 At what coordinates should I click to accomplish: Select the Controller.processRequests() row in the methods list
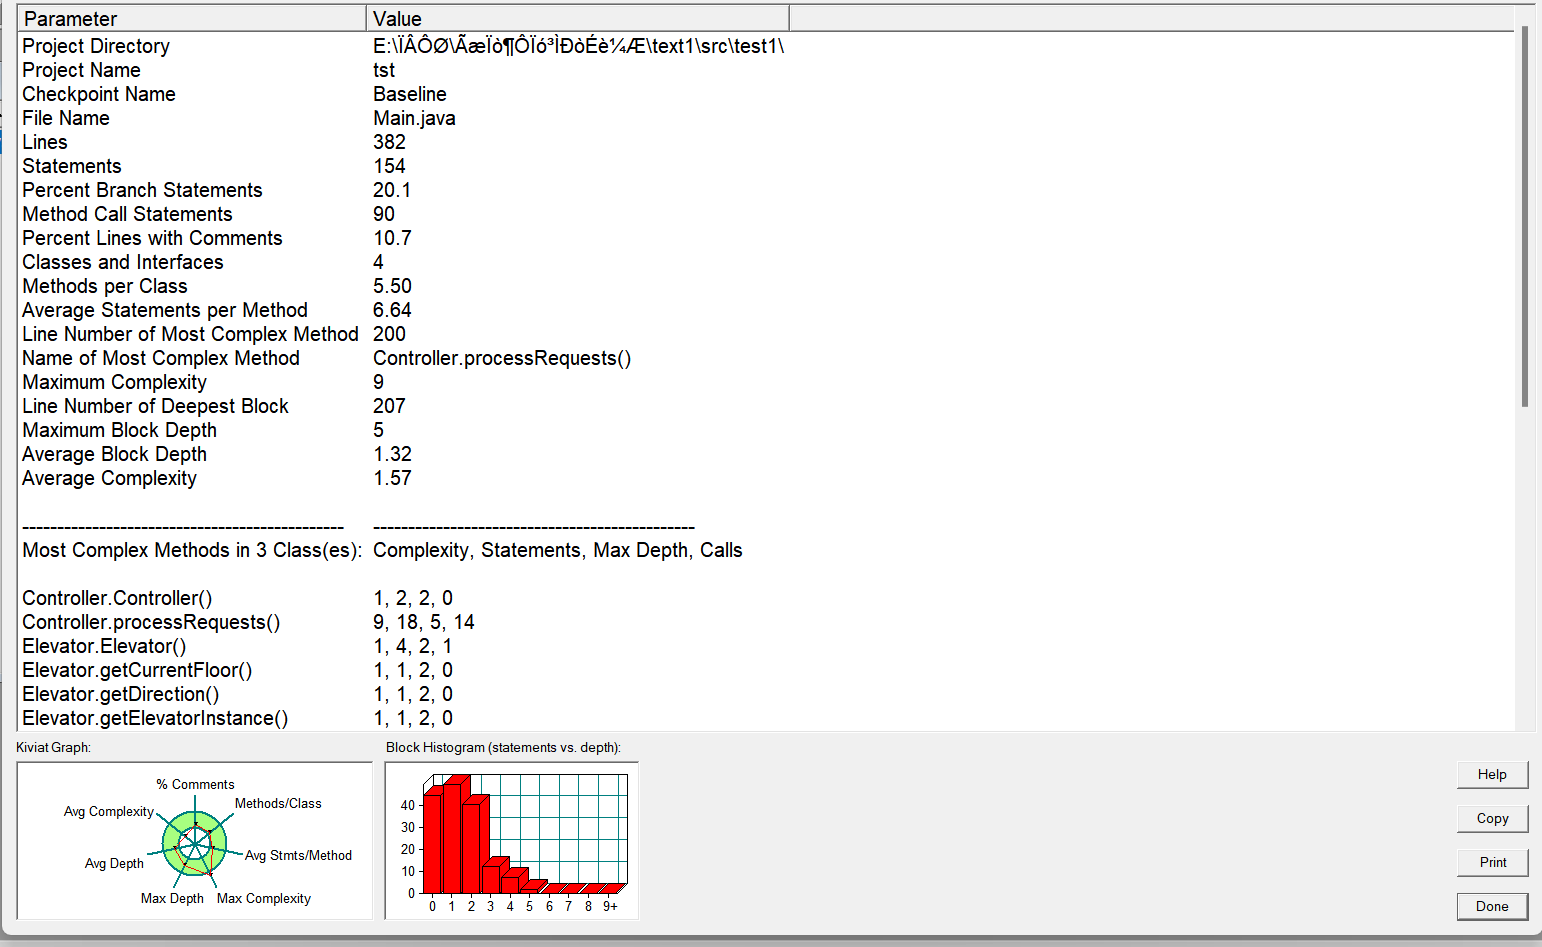tap(766, 622)
